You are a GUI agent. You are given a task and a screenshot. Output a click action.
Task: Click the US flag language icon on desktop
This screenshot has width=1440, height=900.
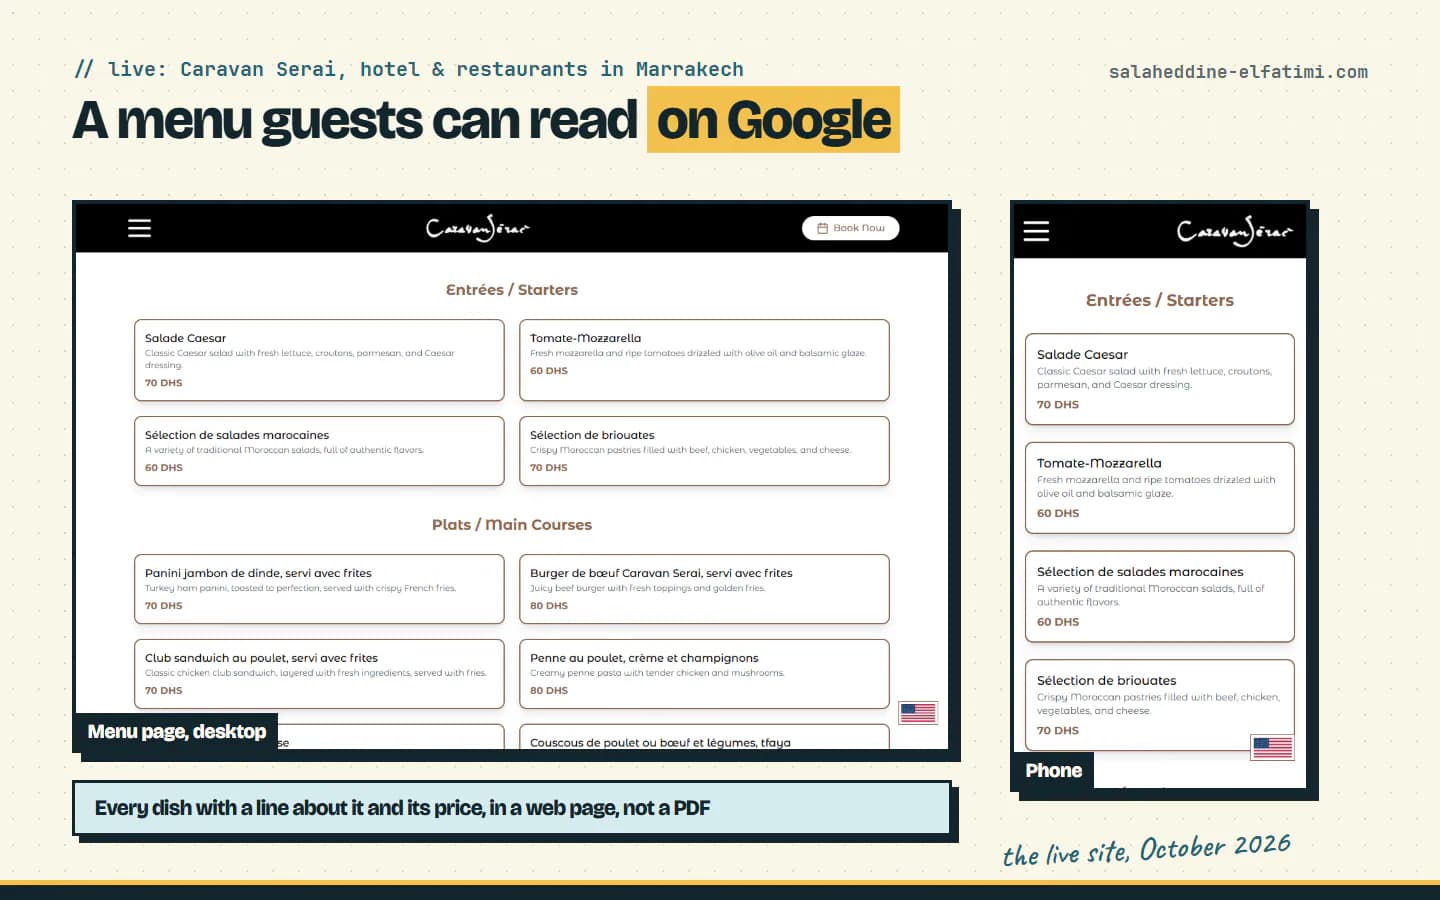click(x=917, y=712)
